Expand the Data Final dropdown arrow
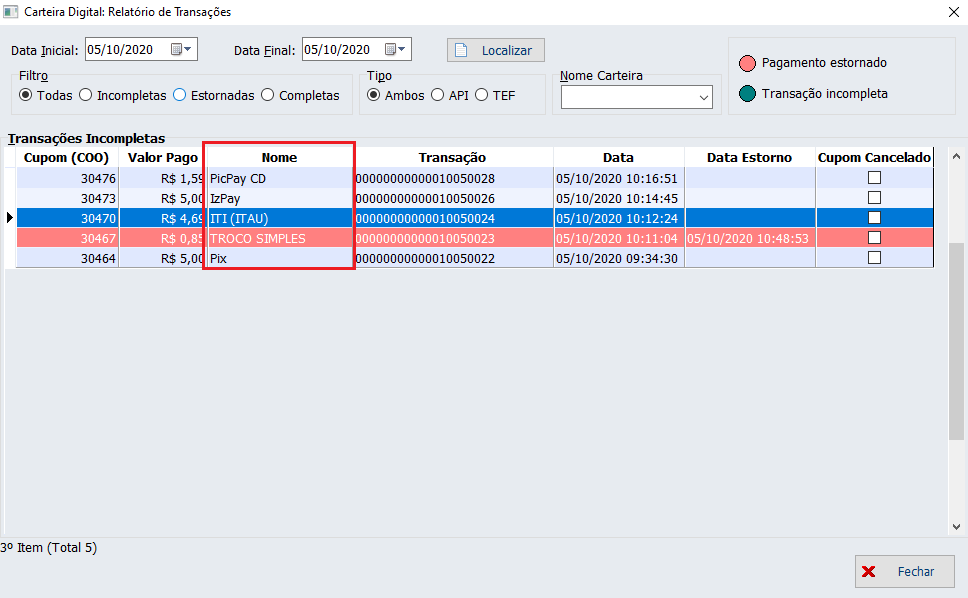Screen dimensions: 968x598 point(403,50)
